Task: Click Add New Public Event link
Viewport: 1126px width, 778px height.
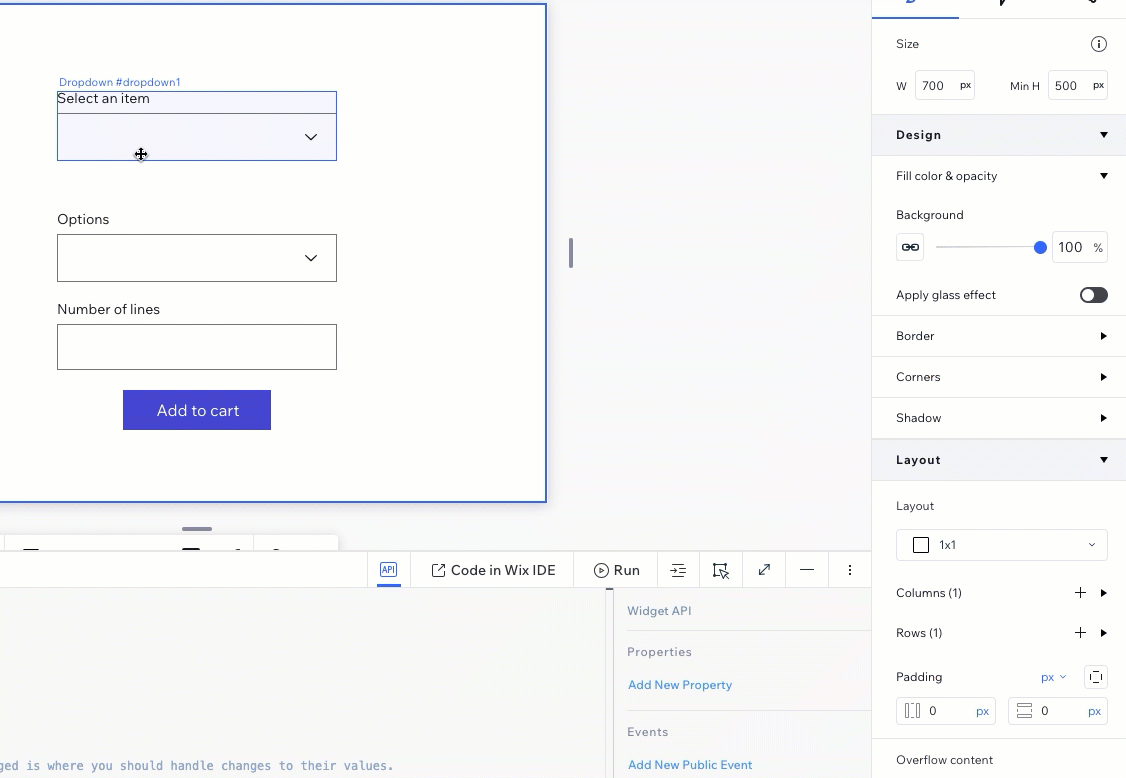Action: click(689, 765)
